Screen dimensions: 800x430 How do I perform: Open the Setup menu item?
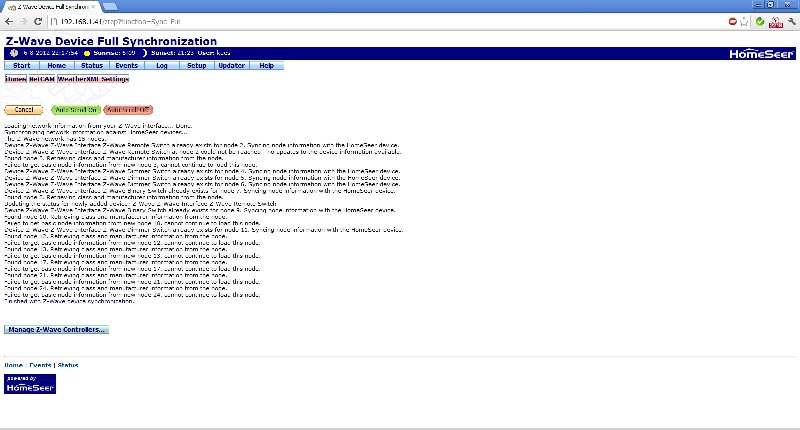tap(196, 65)
